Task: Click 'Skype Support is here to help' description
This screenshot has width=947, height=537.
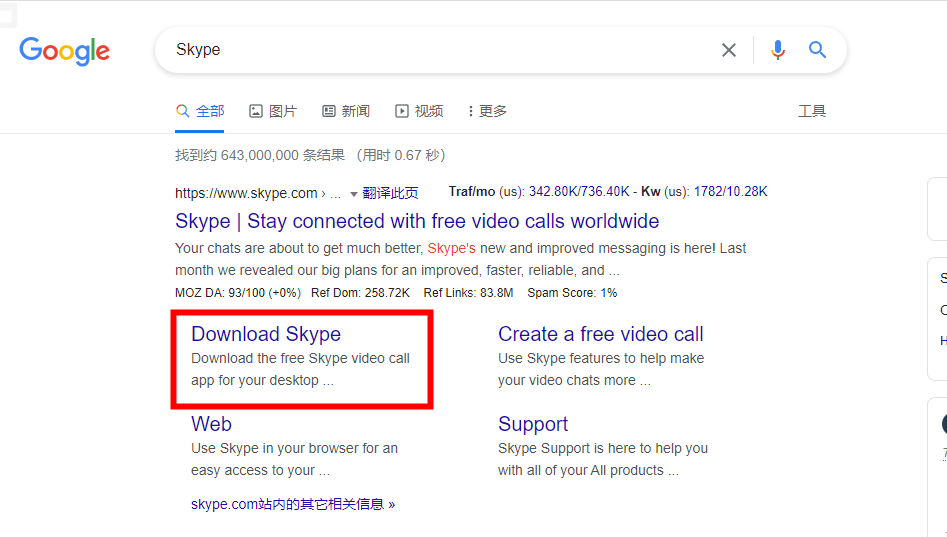Action: click(603, 459)
